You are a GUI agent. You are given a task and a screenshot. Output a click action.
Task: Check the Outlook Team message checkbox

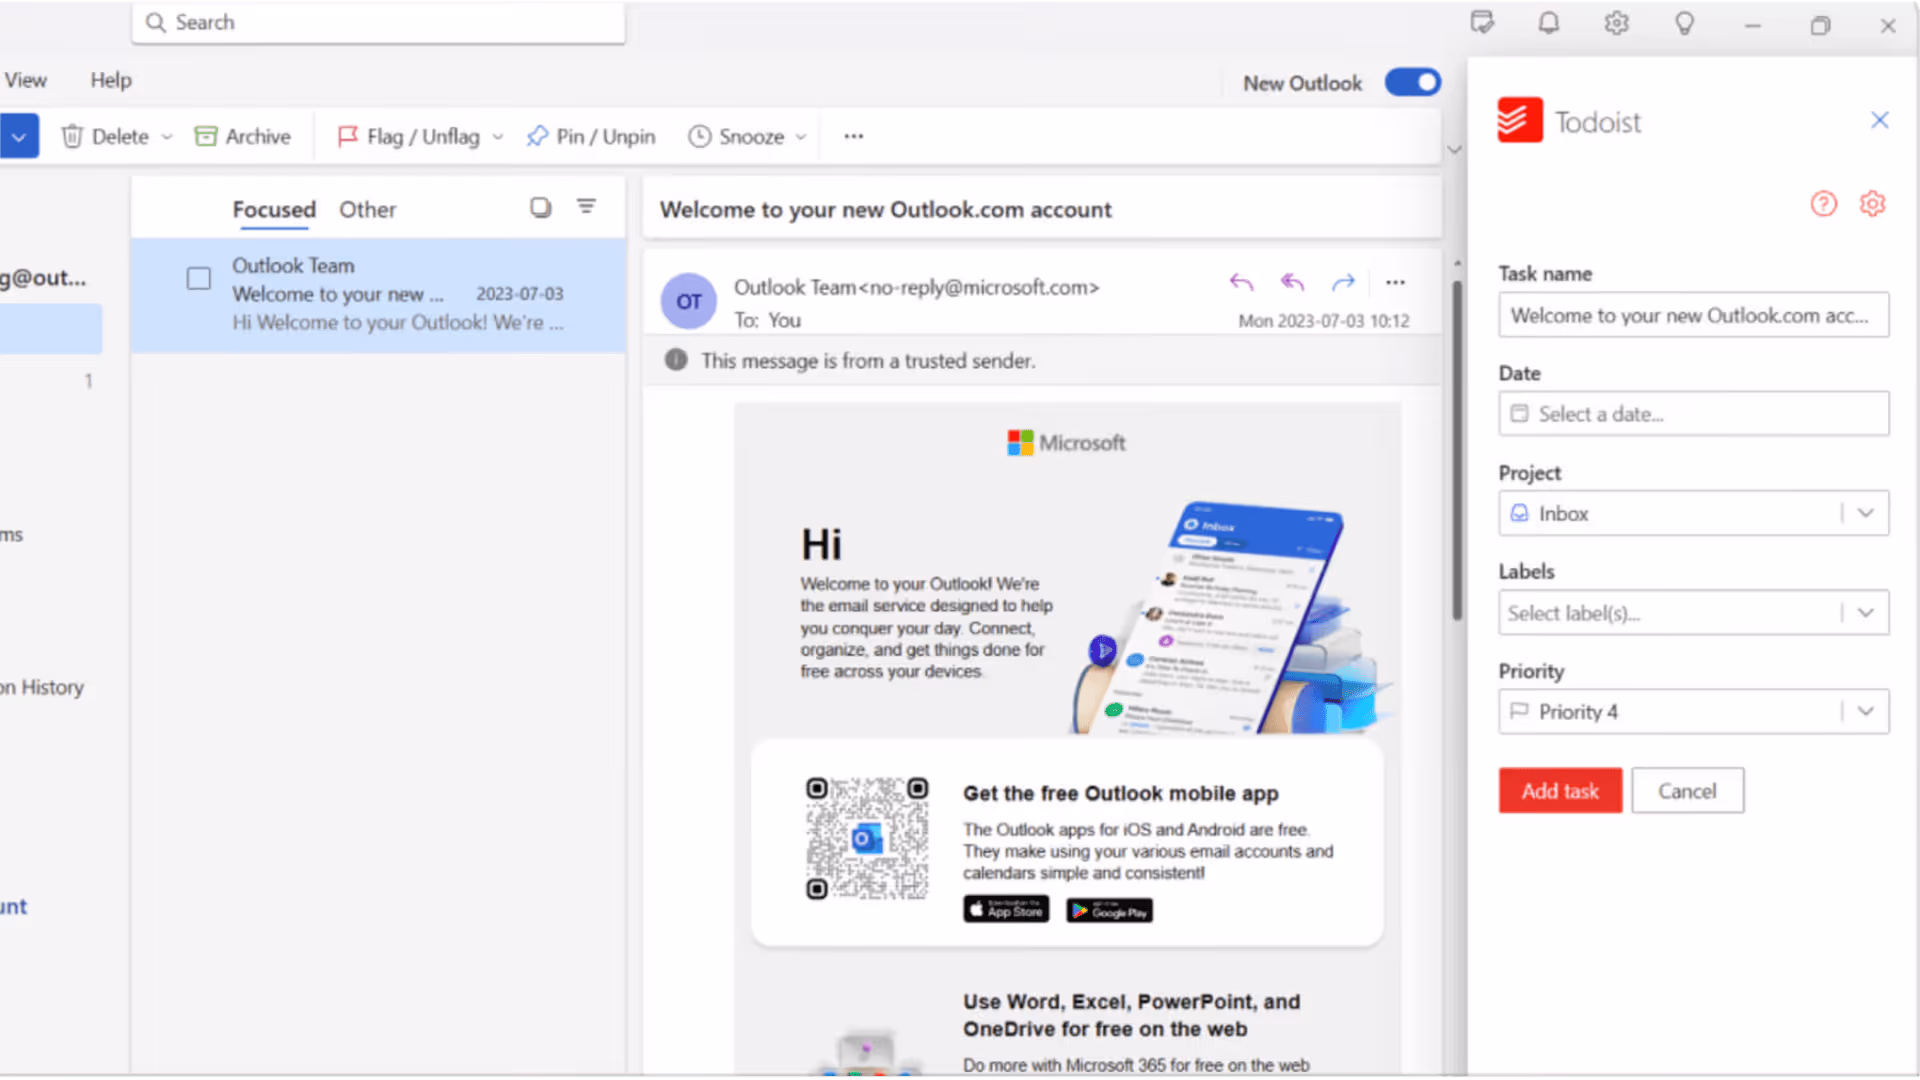click(x=199, y=278)
